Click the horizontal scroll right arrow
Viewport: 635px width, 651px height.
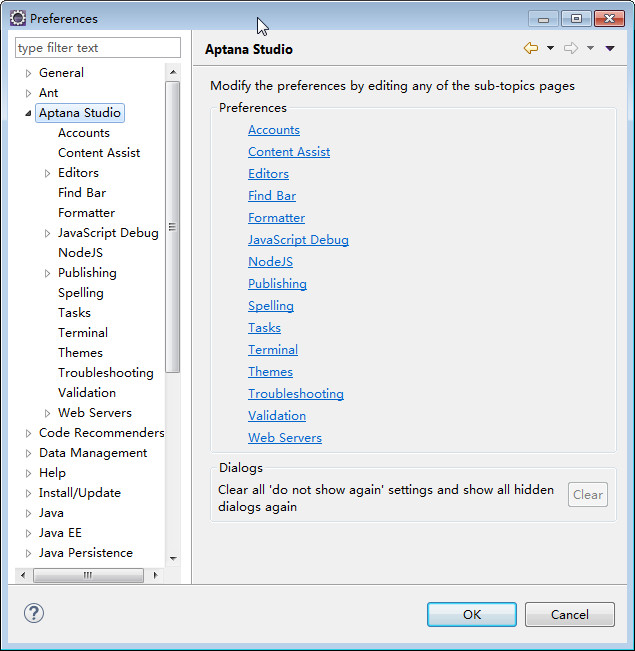pos(155,575)
